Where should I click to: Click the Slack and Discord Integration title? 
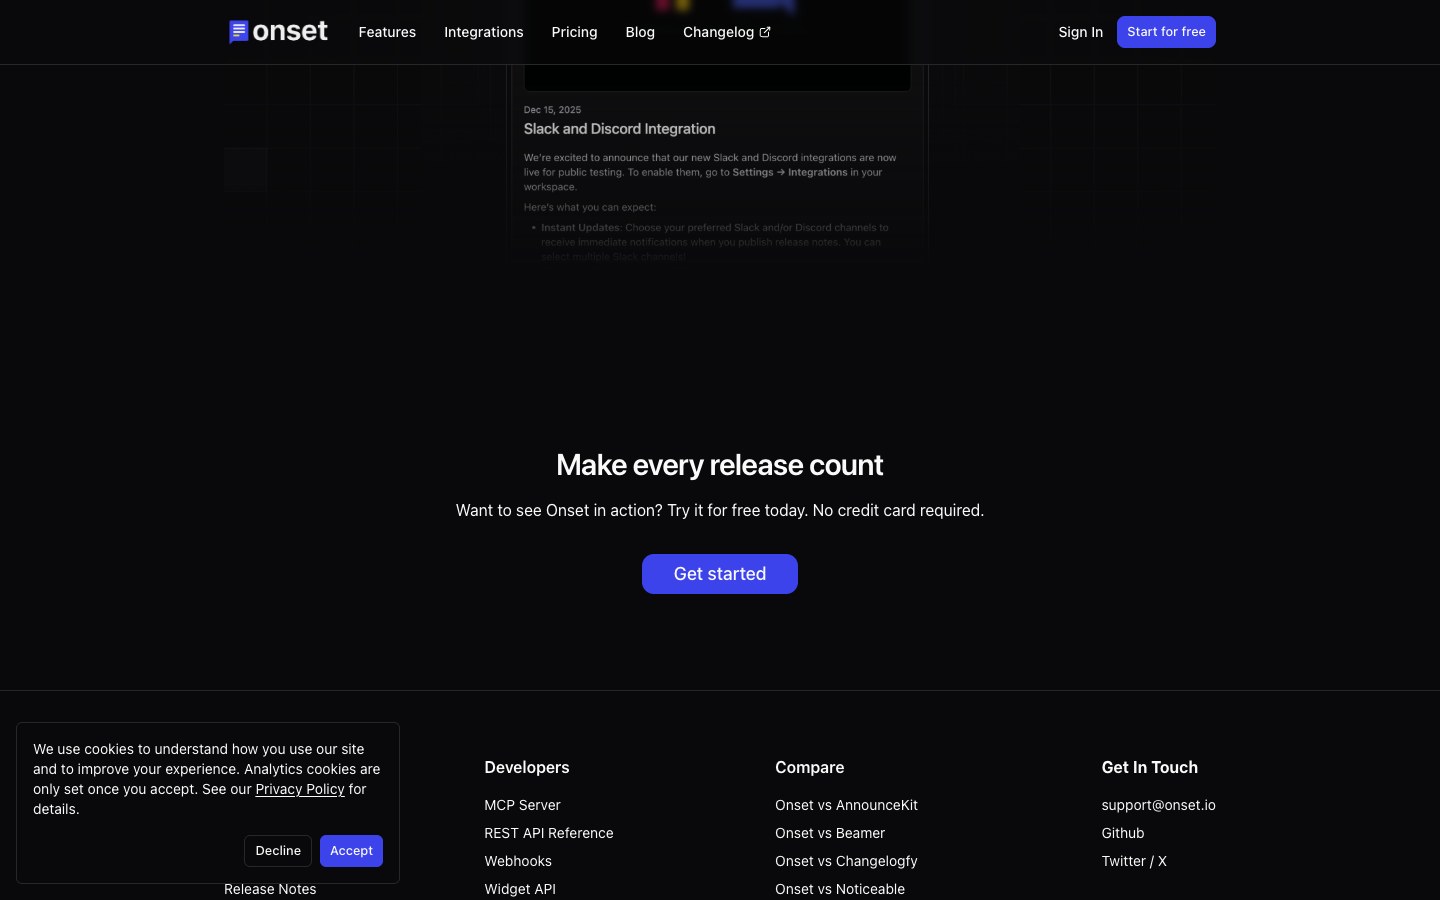tap(619, 129)
